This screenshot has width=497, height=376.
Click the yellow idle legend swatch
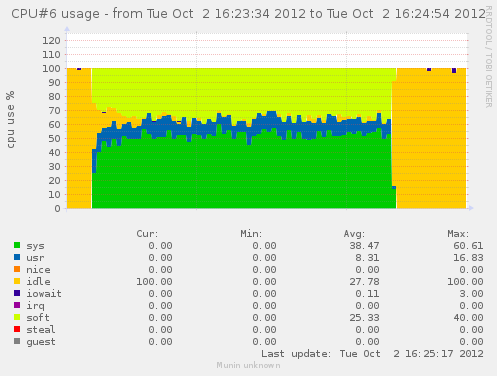click(17, 281)
